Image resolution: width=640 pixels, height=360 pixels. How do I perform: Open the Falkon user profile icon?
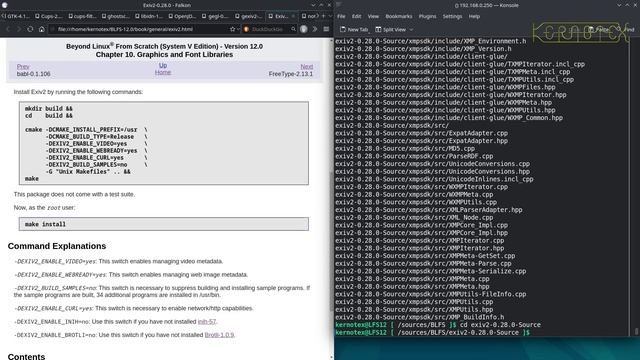click(x=304, y=29)
